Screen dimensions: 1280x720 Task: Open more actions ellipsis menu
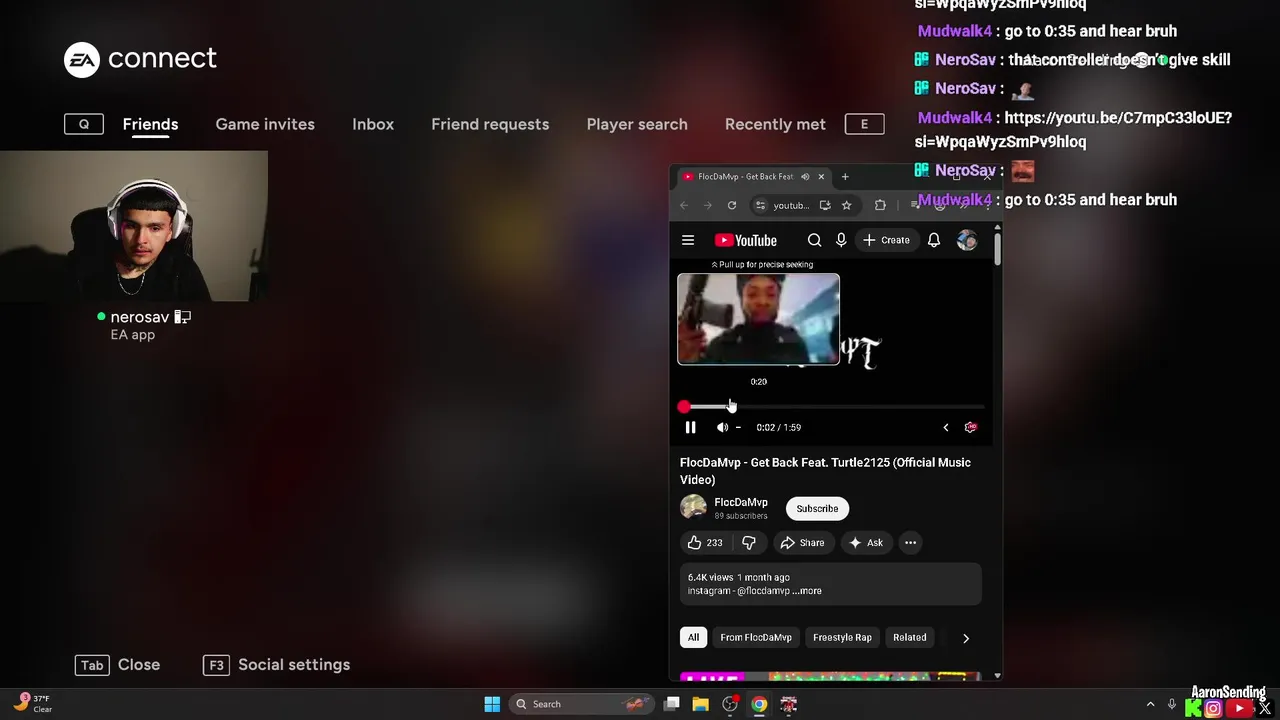pyautogui.click(x=910, y=542)
